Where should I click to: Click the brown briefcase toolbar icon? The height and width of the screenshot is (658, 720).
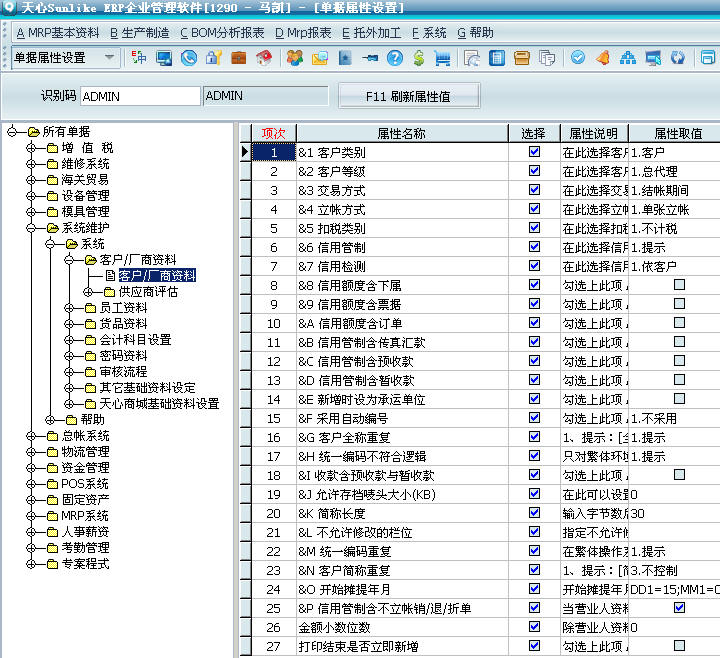pyautogui.click(x=238, y=58)
